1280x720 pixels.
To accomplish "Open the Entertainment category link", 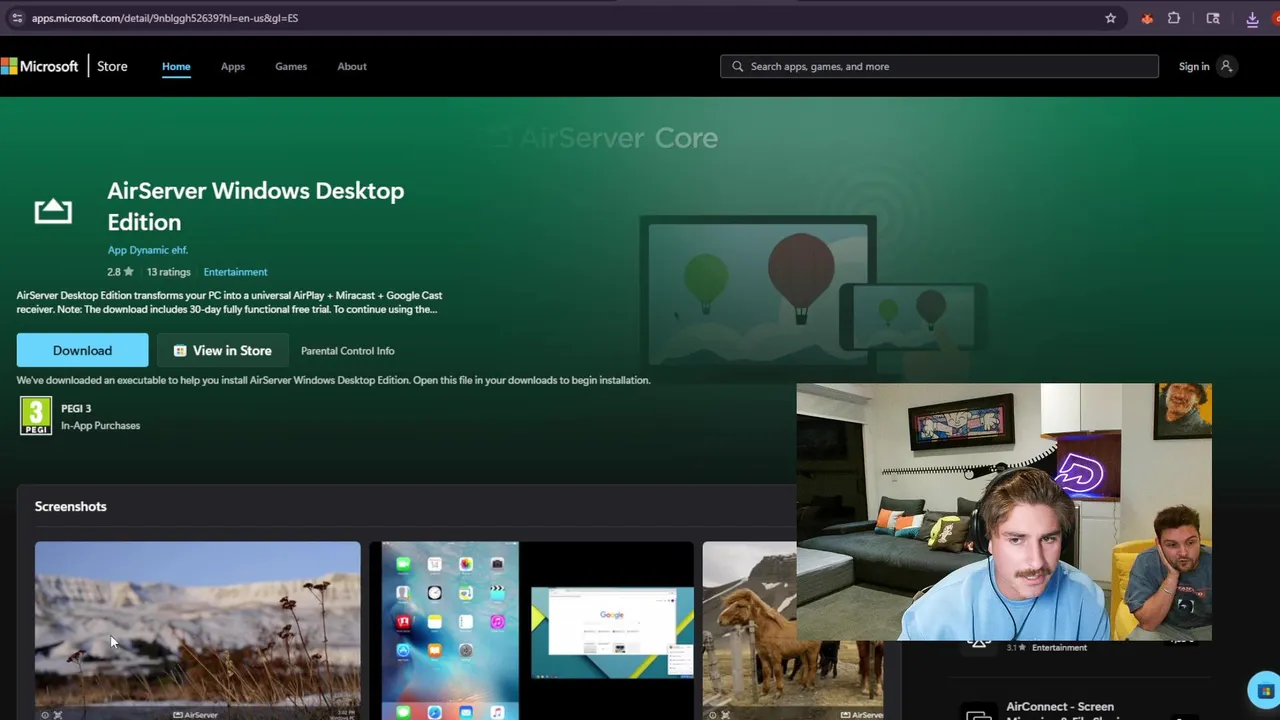I will [x=235, y=272].
